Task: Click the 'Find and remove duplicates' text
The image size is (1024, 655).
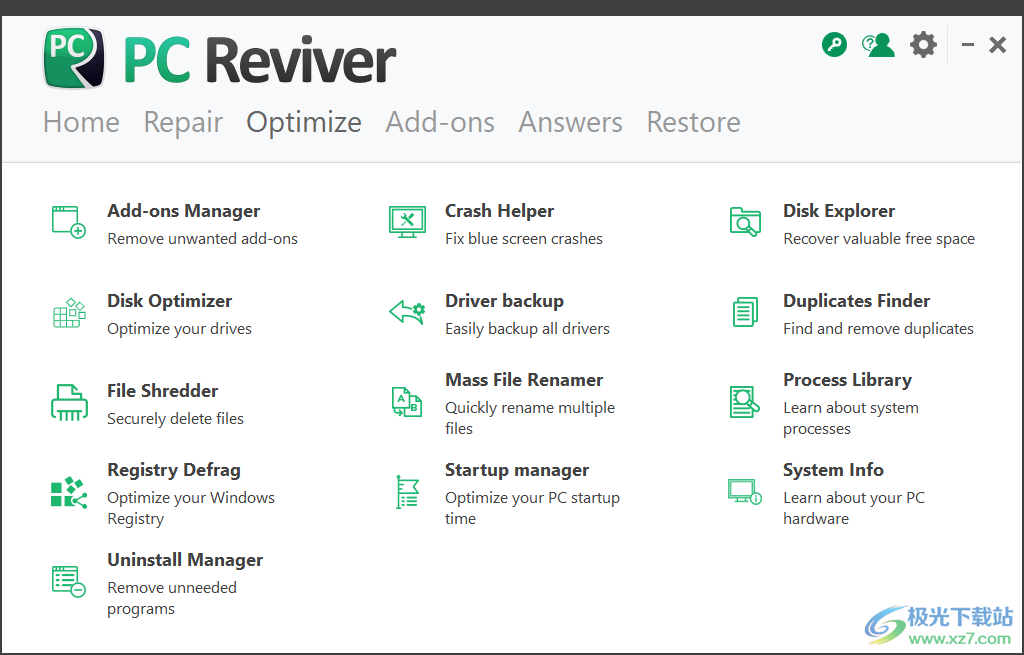Action: 878,329
